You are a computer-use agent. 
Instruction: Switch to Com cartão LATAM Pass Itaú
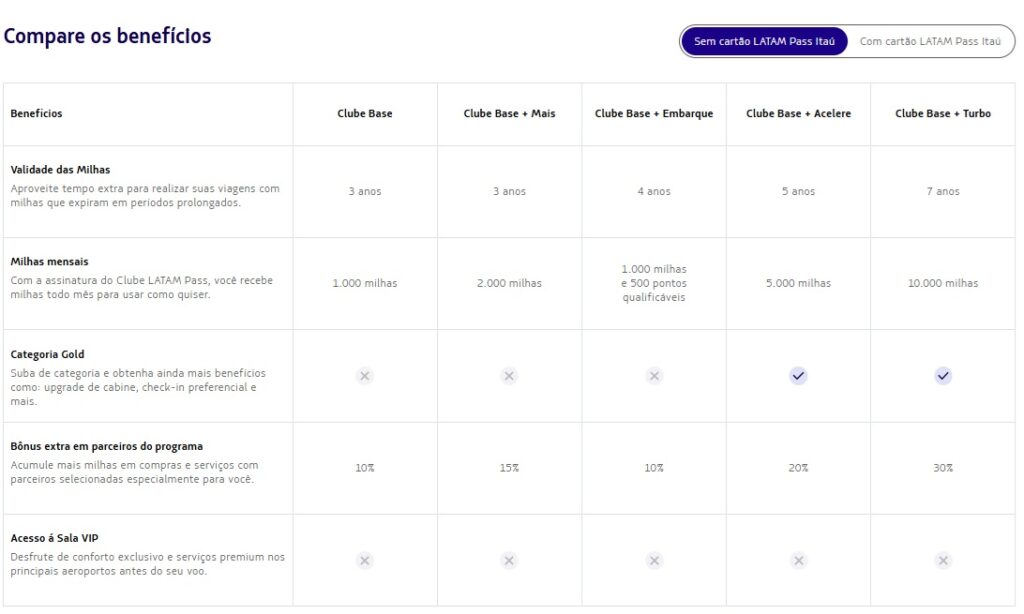(930, 42)
